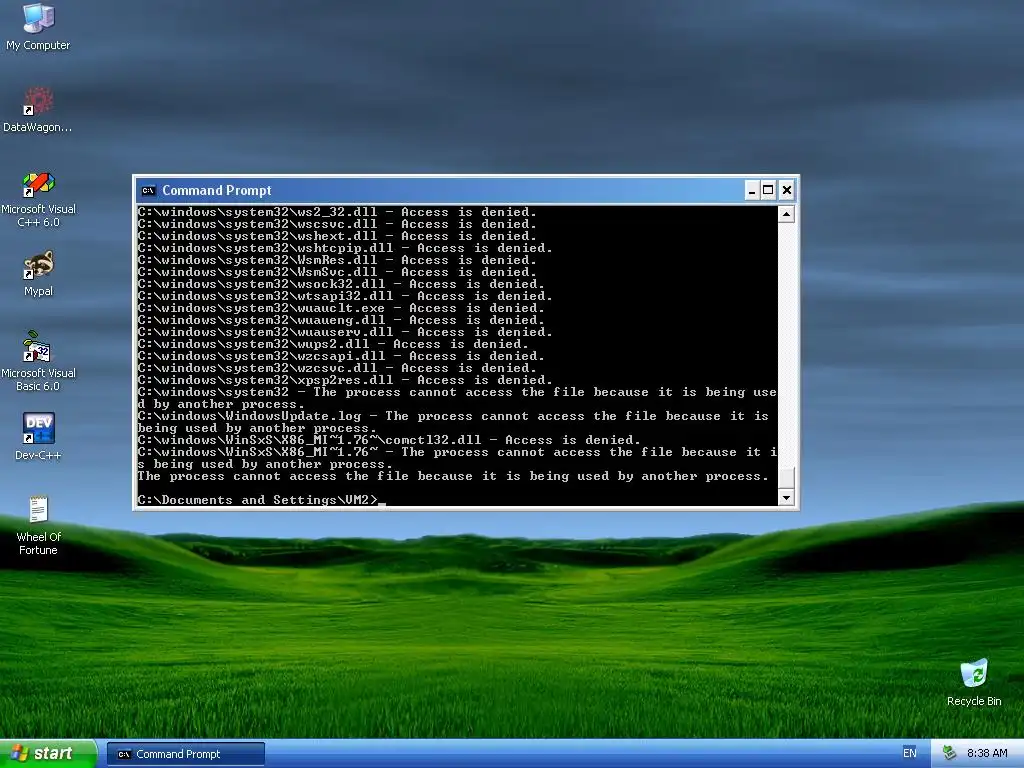Image resolution: width=1024 pixels, height=768 pixels.
Task: Click the 8:38 AM clock
Action: click(987, 754)
